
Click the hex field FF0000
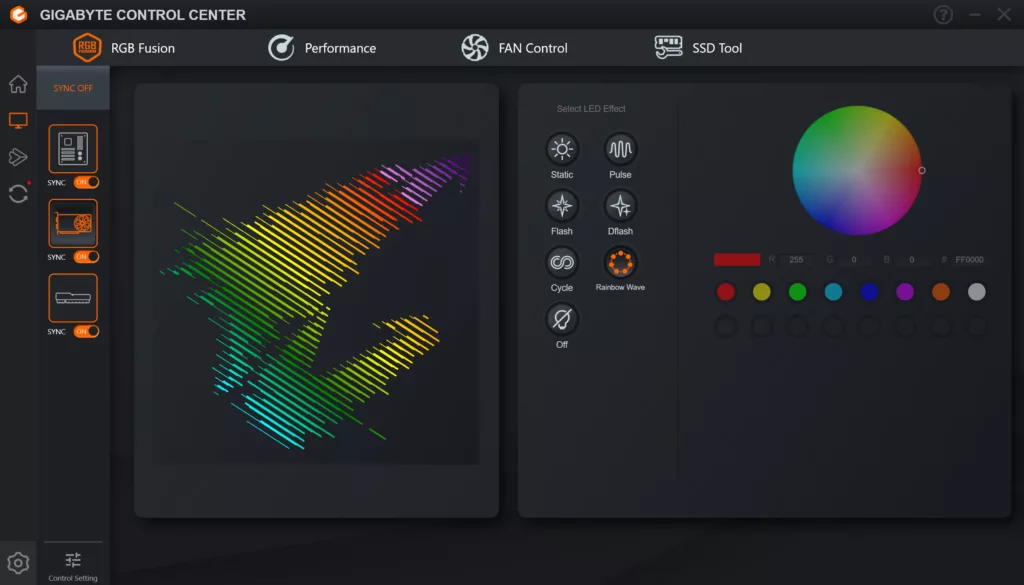tap(969, 260)
